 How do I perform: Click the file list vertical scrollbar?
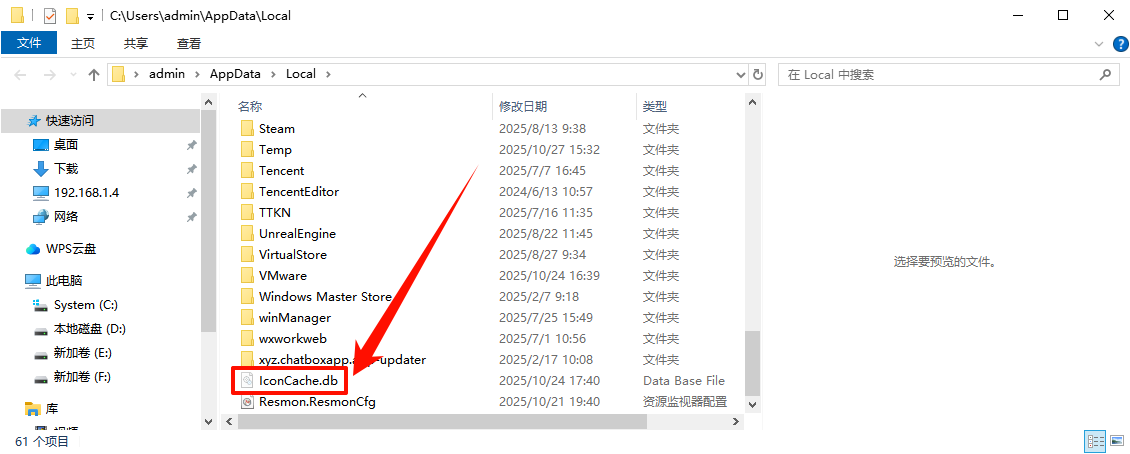point(752,363)
